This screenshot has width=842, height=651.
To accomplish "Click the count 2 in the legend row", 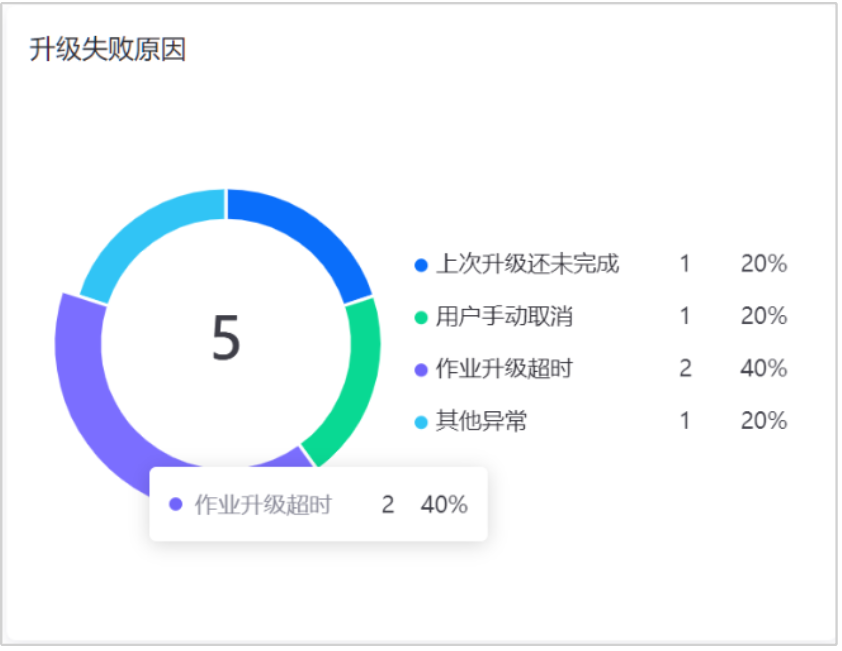I will [685, 369].
